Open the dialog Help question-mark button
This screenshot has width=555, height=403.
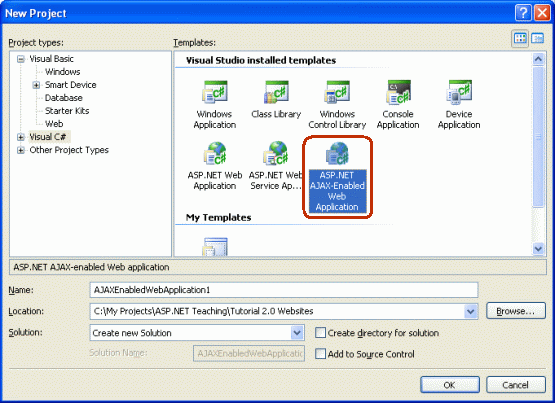point(523,13)
